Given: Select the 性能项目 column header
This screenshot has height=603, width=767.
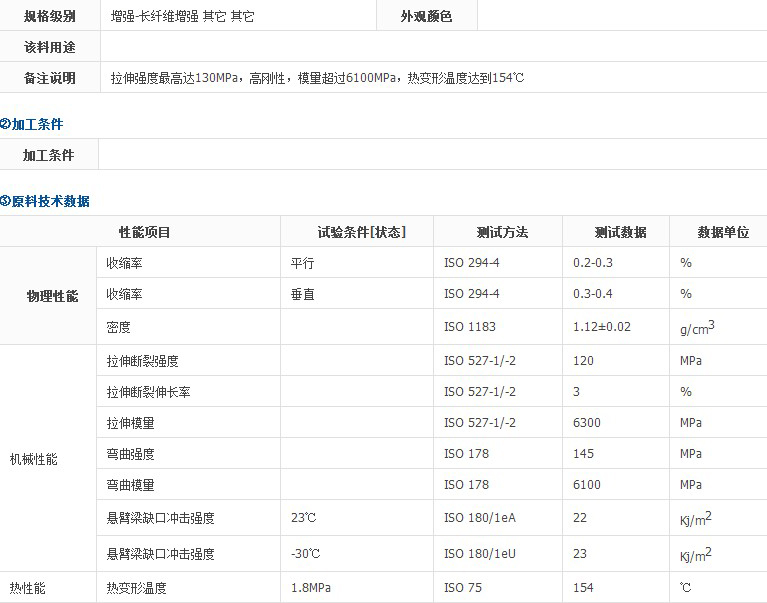Looking at the screenshot, I should [145, 232].
